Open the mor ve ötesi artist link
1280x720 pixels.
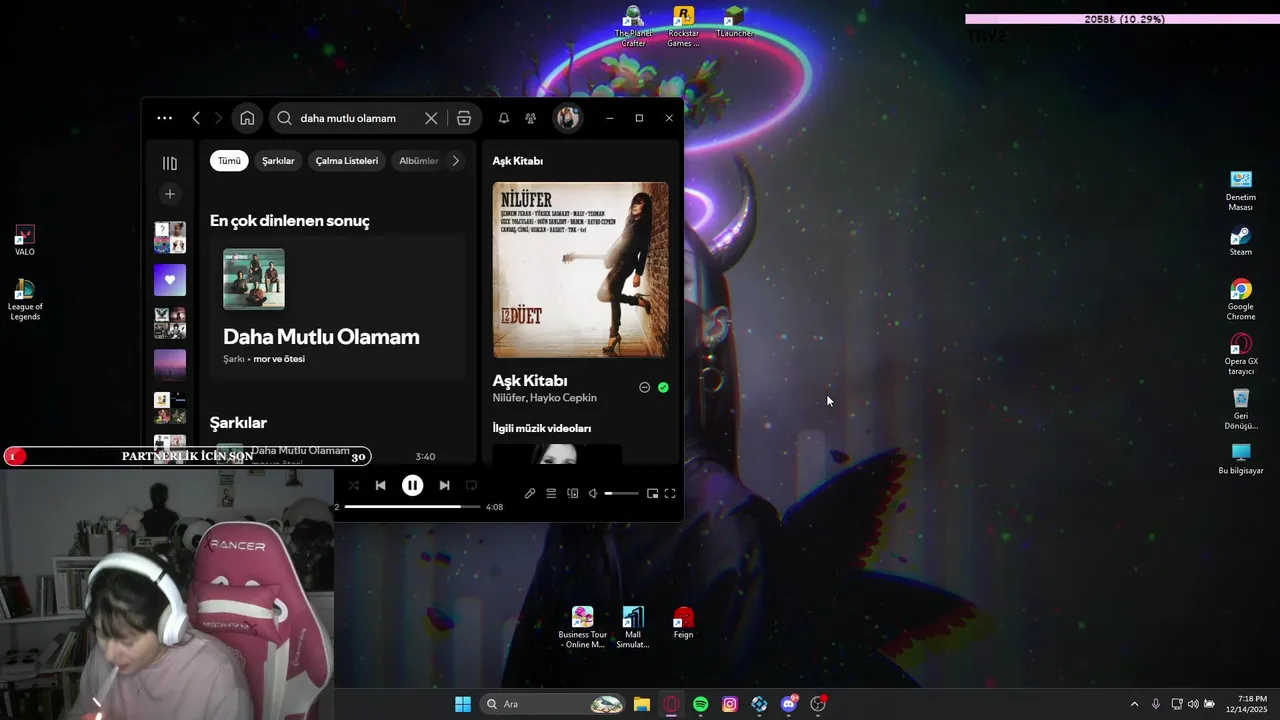[x=279, y=359]
